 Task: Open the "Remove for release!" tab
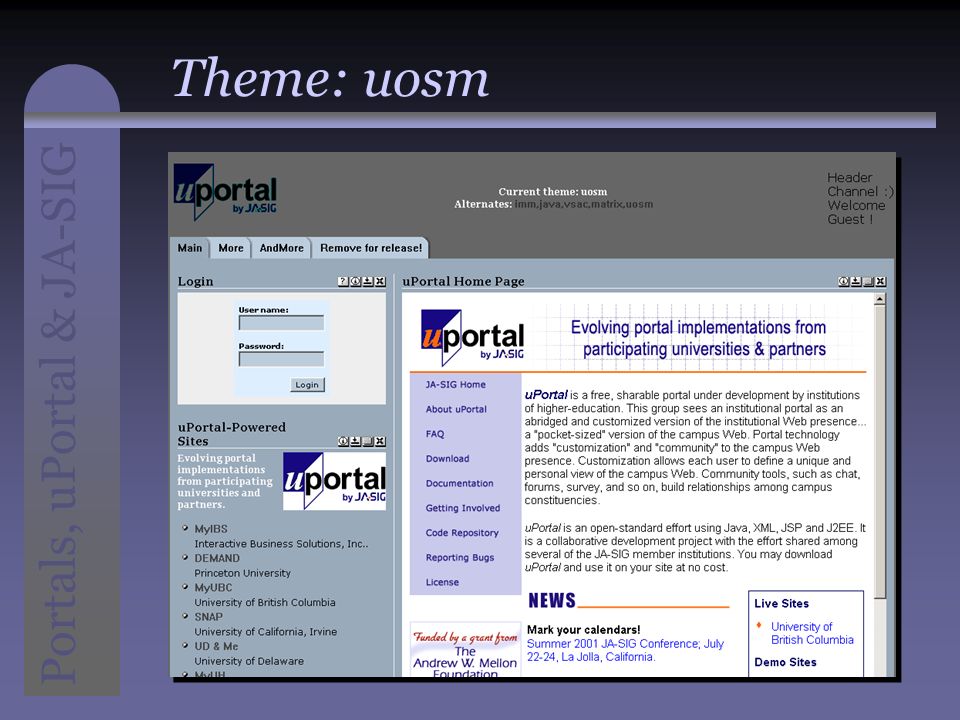point(371,248)
